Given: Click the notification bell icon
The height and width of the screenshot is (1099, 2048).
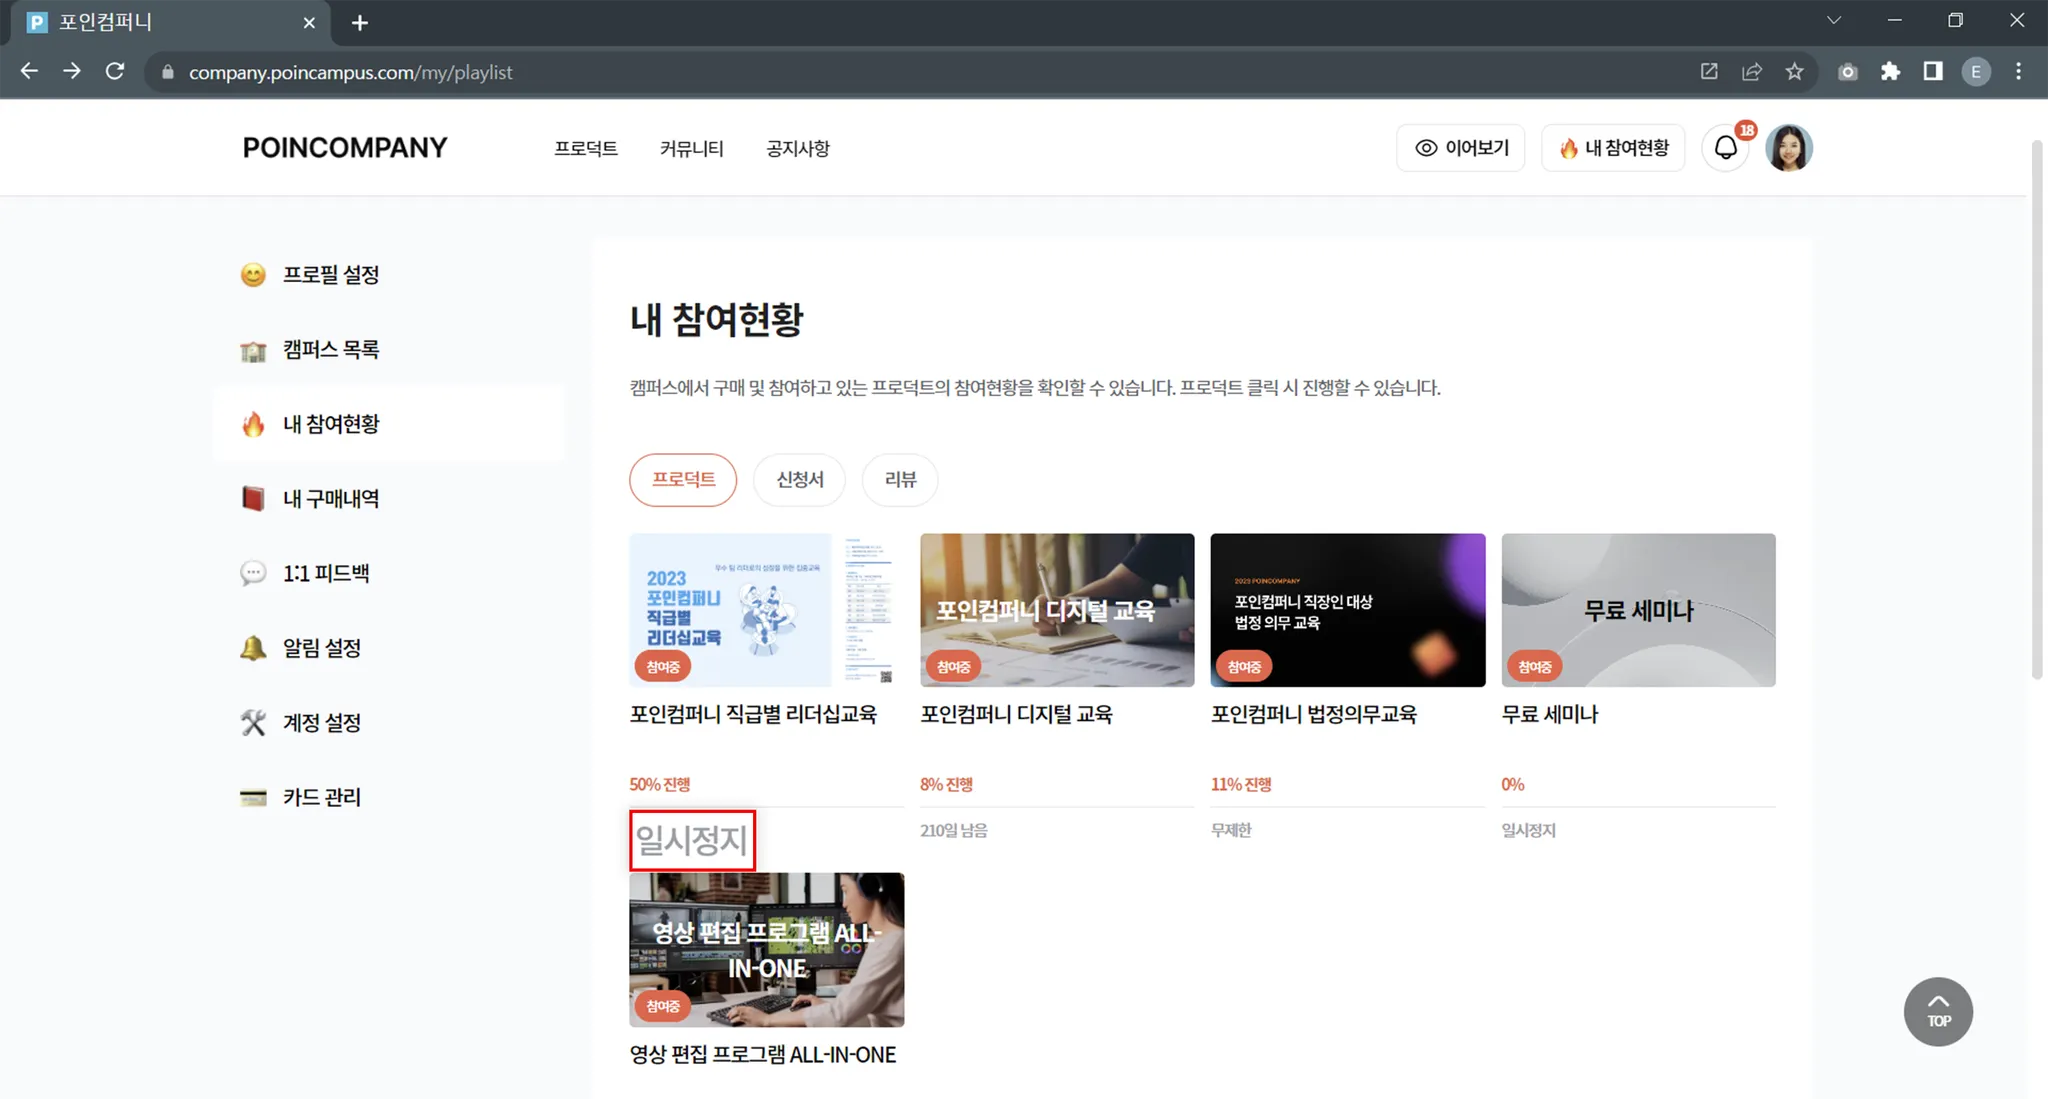Looking at the screenshot, I should (1725, 148).
